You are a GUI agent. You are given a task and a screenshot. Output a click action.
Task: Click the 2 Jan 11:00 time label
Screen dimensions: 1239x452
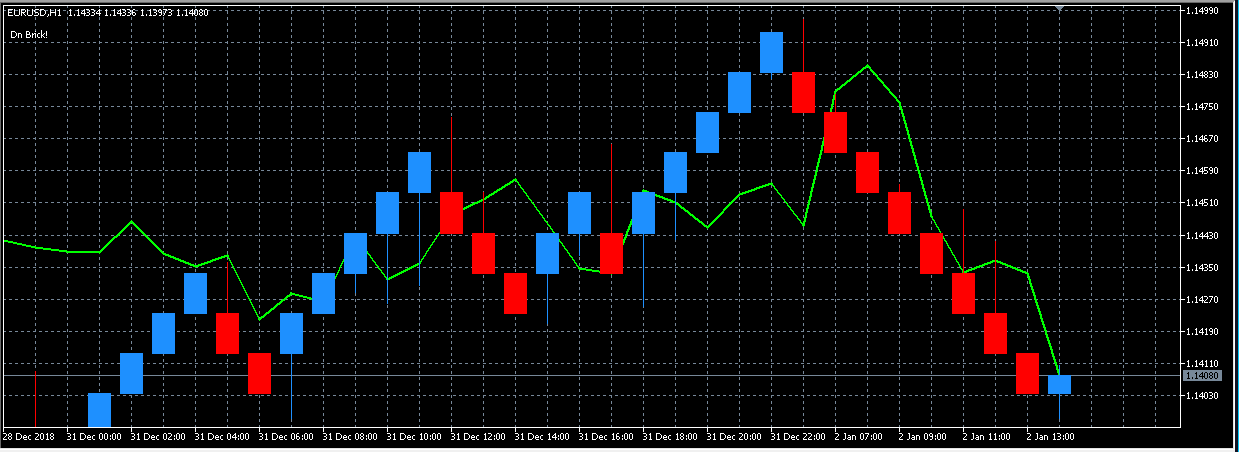(988, 437)
